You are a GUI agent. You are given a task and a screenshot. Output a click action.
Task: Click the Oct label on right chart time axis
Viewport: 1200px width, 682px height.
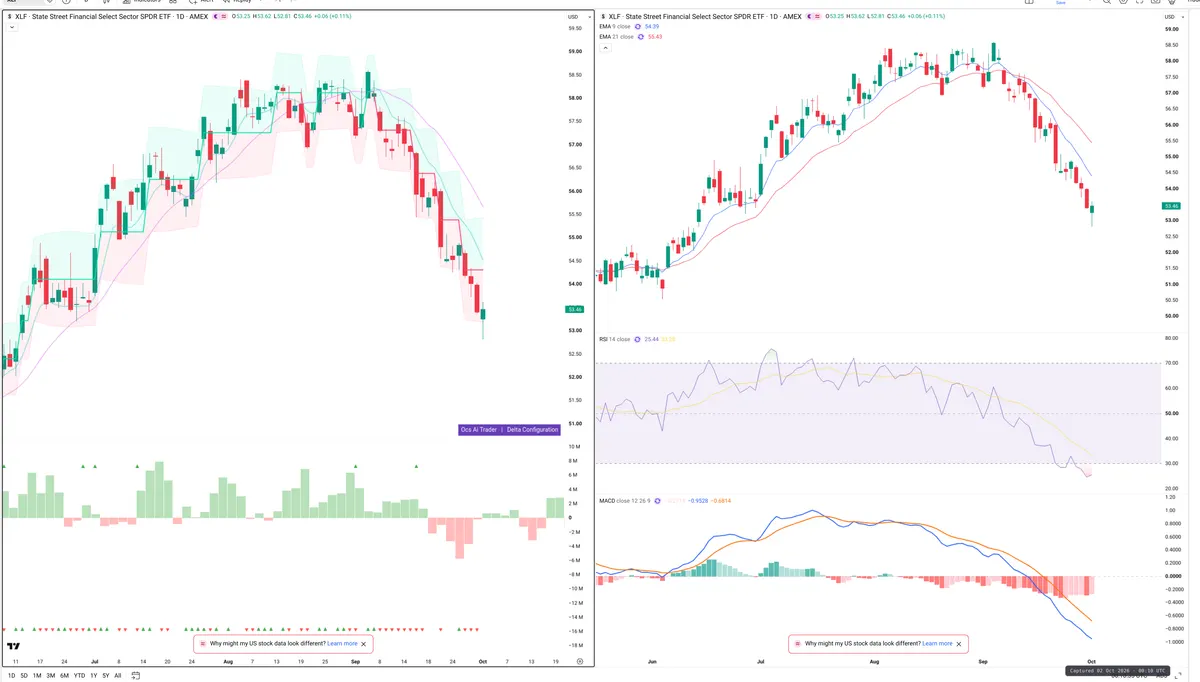coord(1090,662)
